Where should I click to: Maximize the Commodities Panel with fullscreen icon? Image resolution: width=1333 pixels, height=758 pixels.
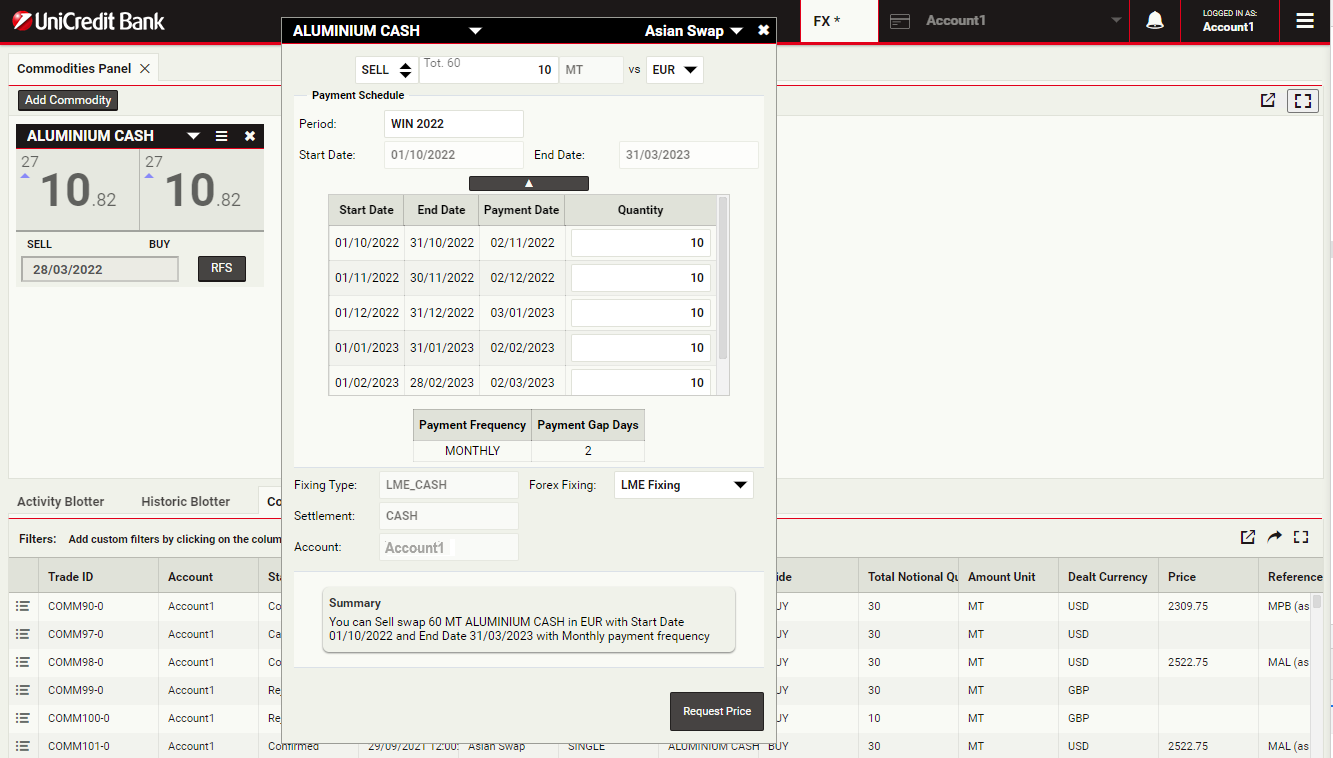coord(1302,100)
